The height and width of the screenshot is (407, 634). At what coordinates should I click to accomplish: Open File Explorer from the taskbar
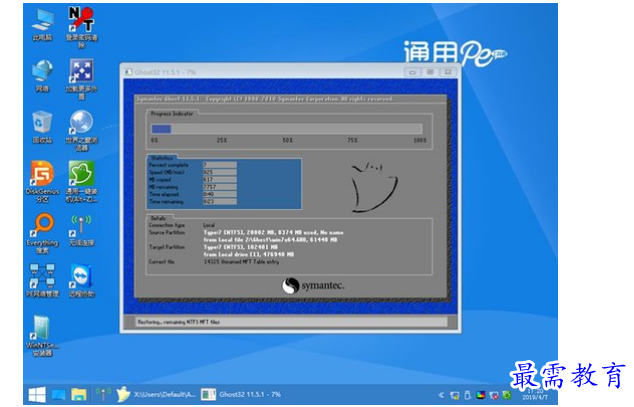pos(79,394)
